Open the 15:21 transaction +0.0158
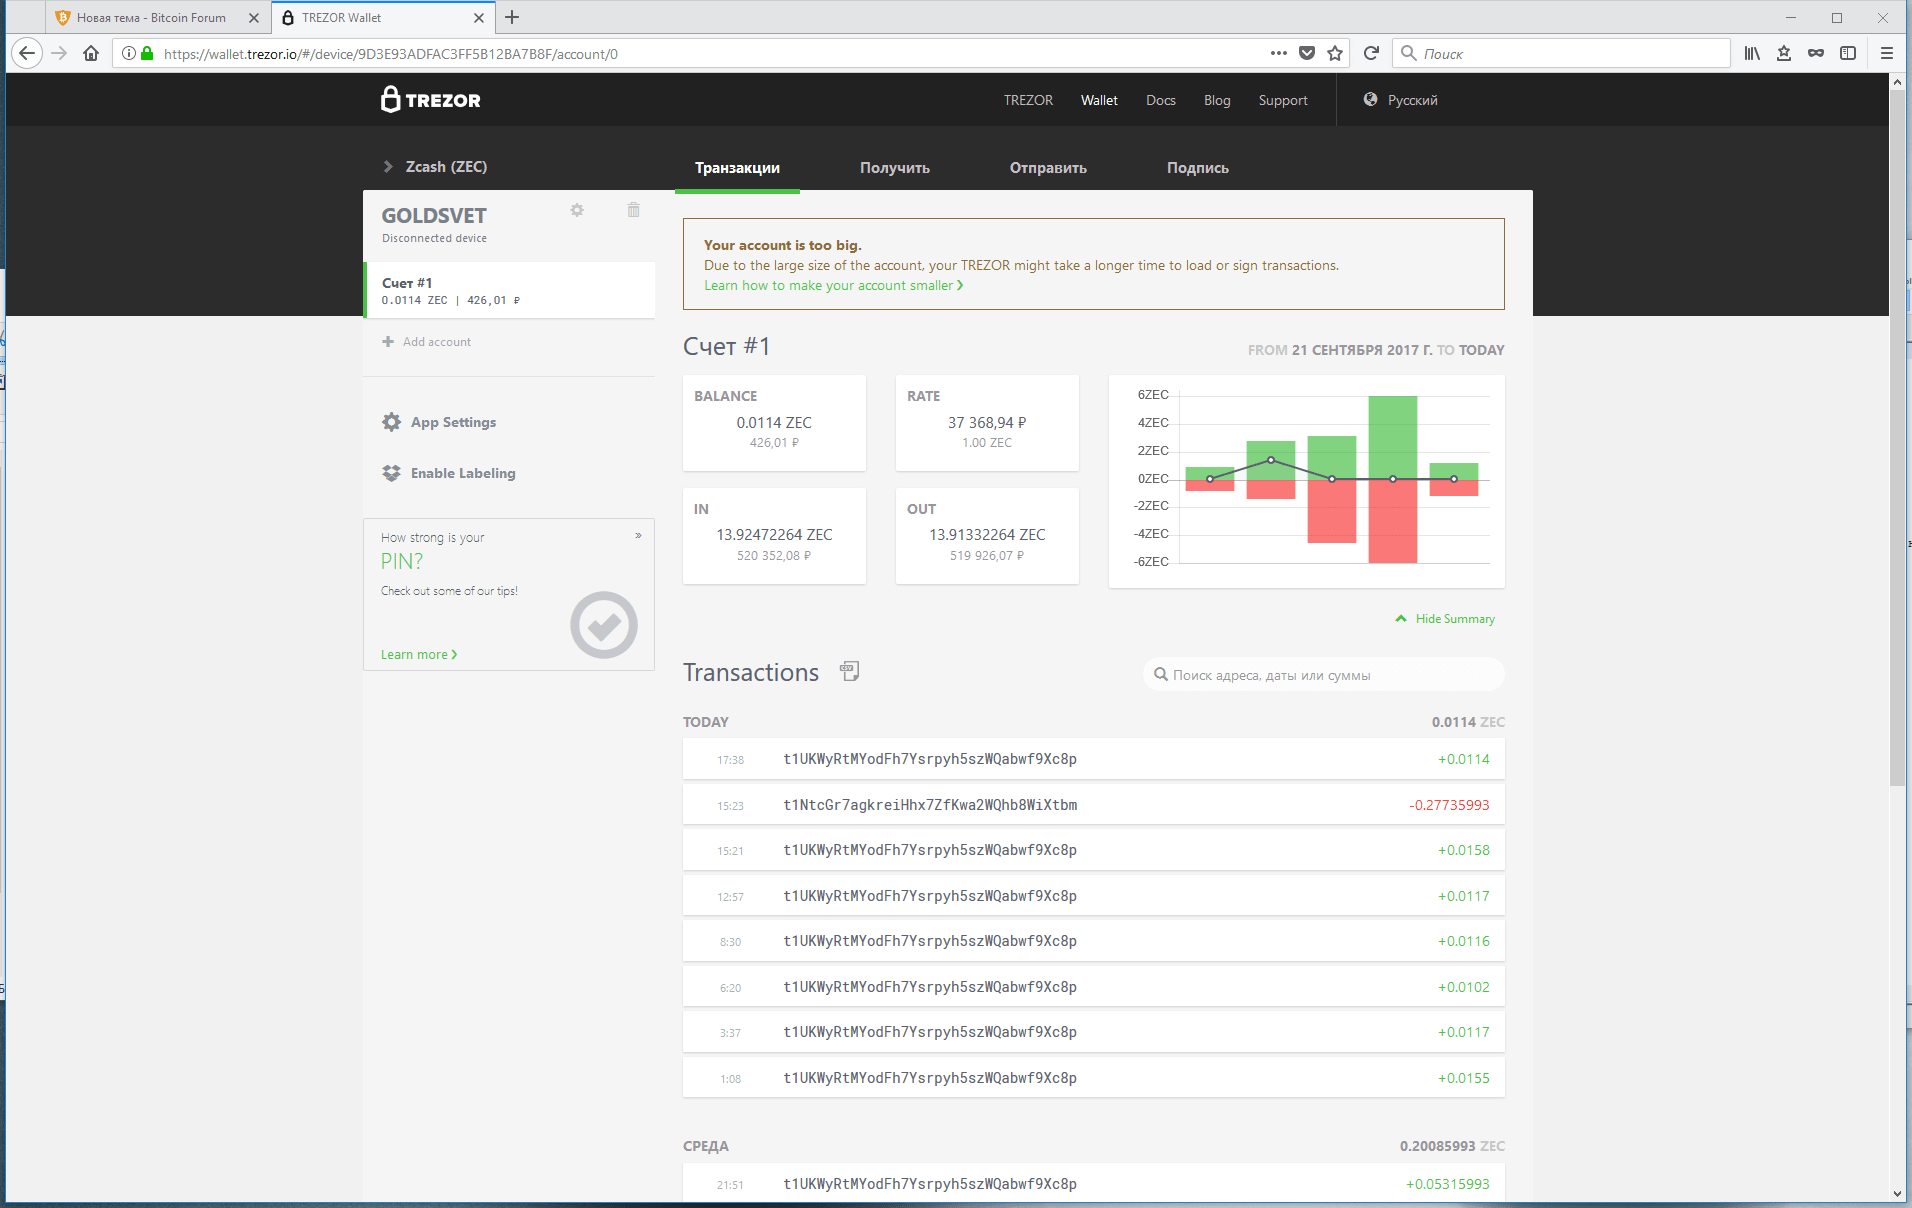This screenshot has height=1208, width=1912. (1093, 850)
